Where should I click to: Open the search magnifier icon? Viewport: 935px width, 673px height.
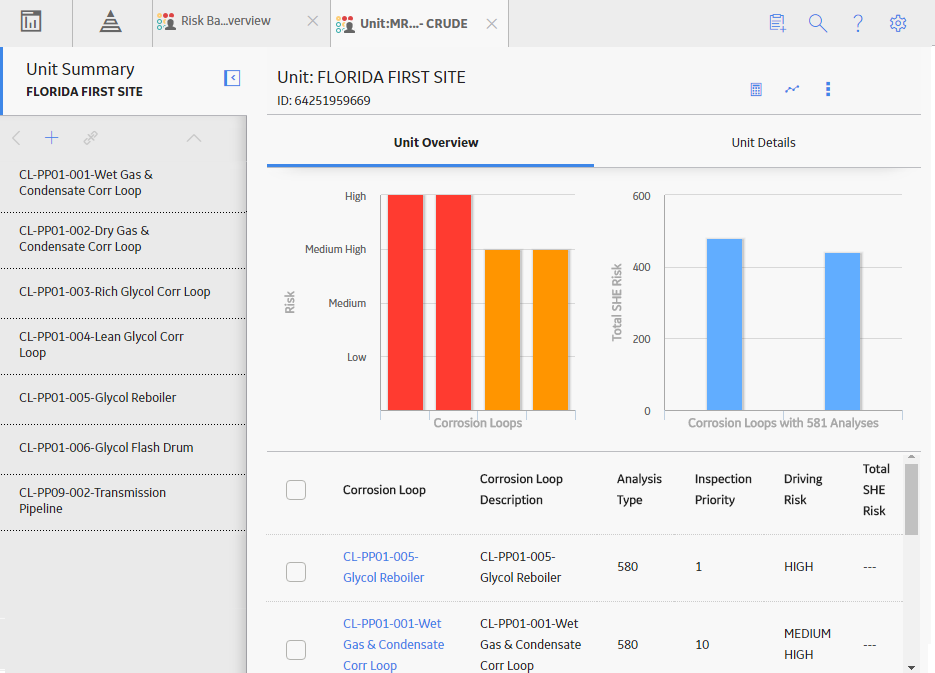point(818,23)
